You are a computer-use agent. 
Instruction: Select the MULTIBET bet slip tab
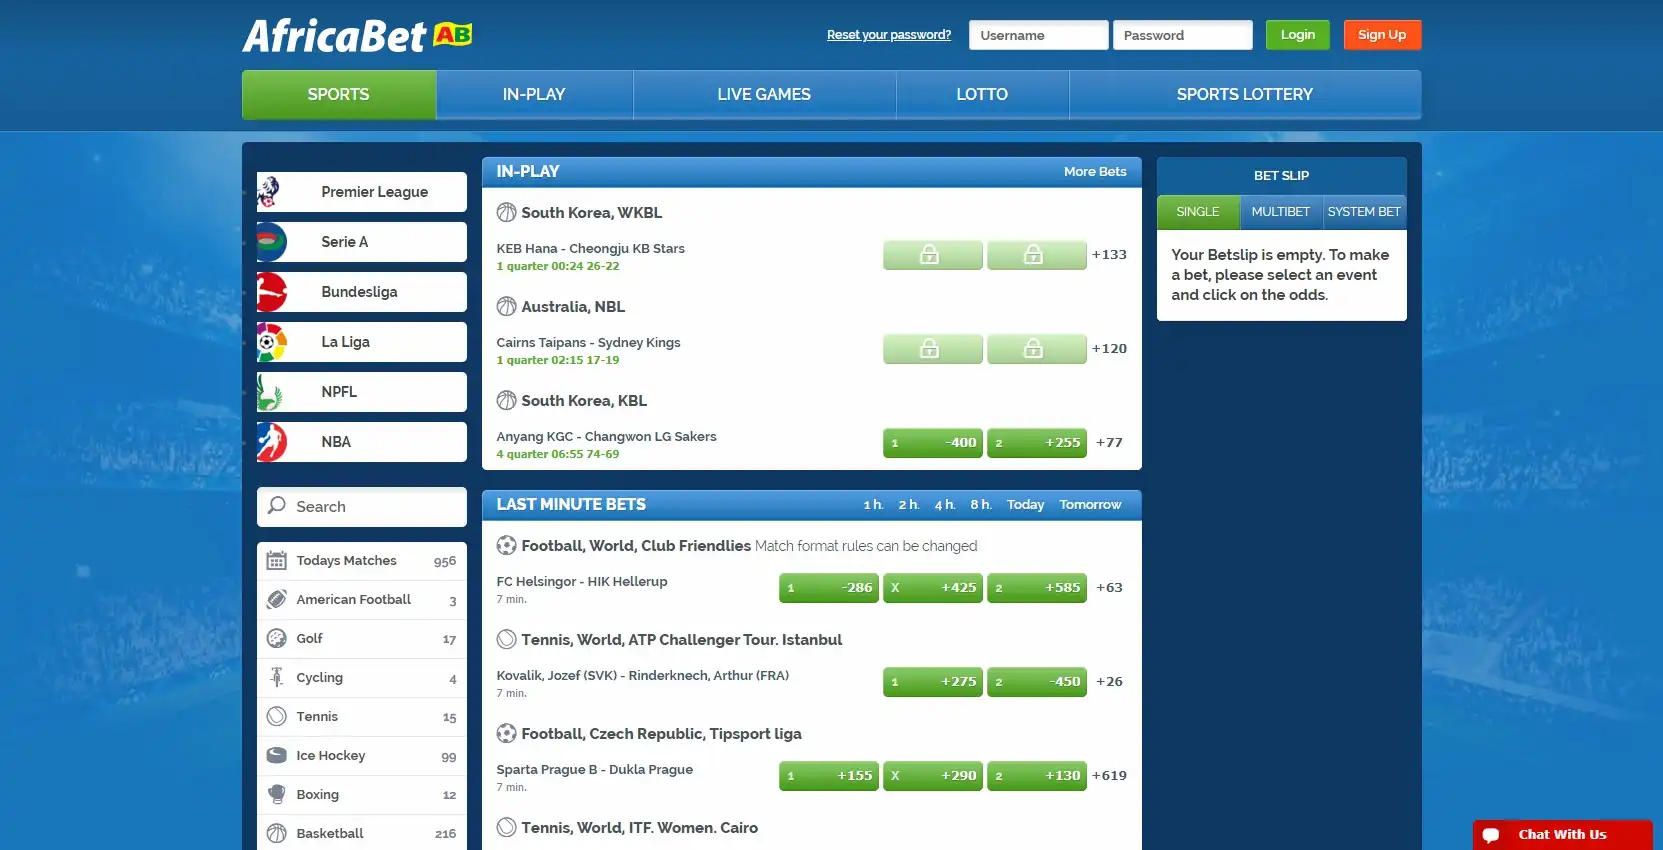tap(1280, 212)
